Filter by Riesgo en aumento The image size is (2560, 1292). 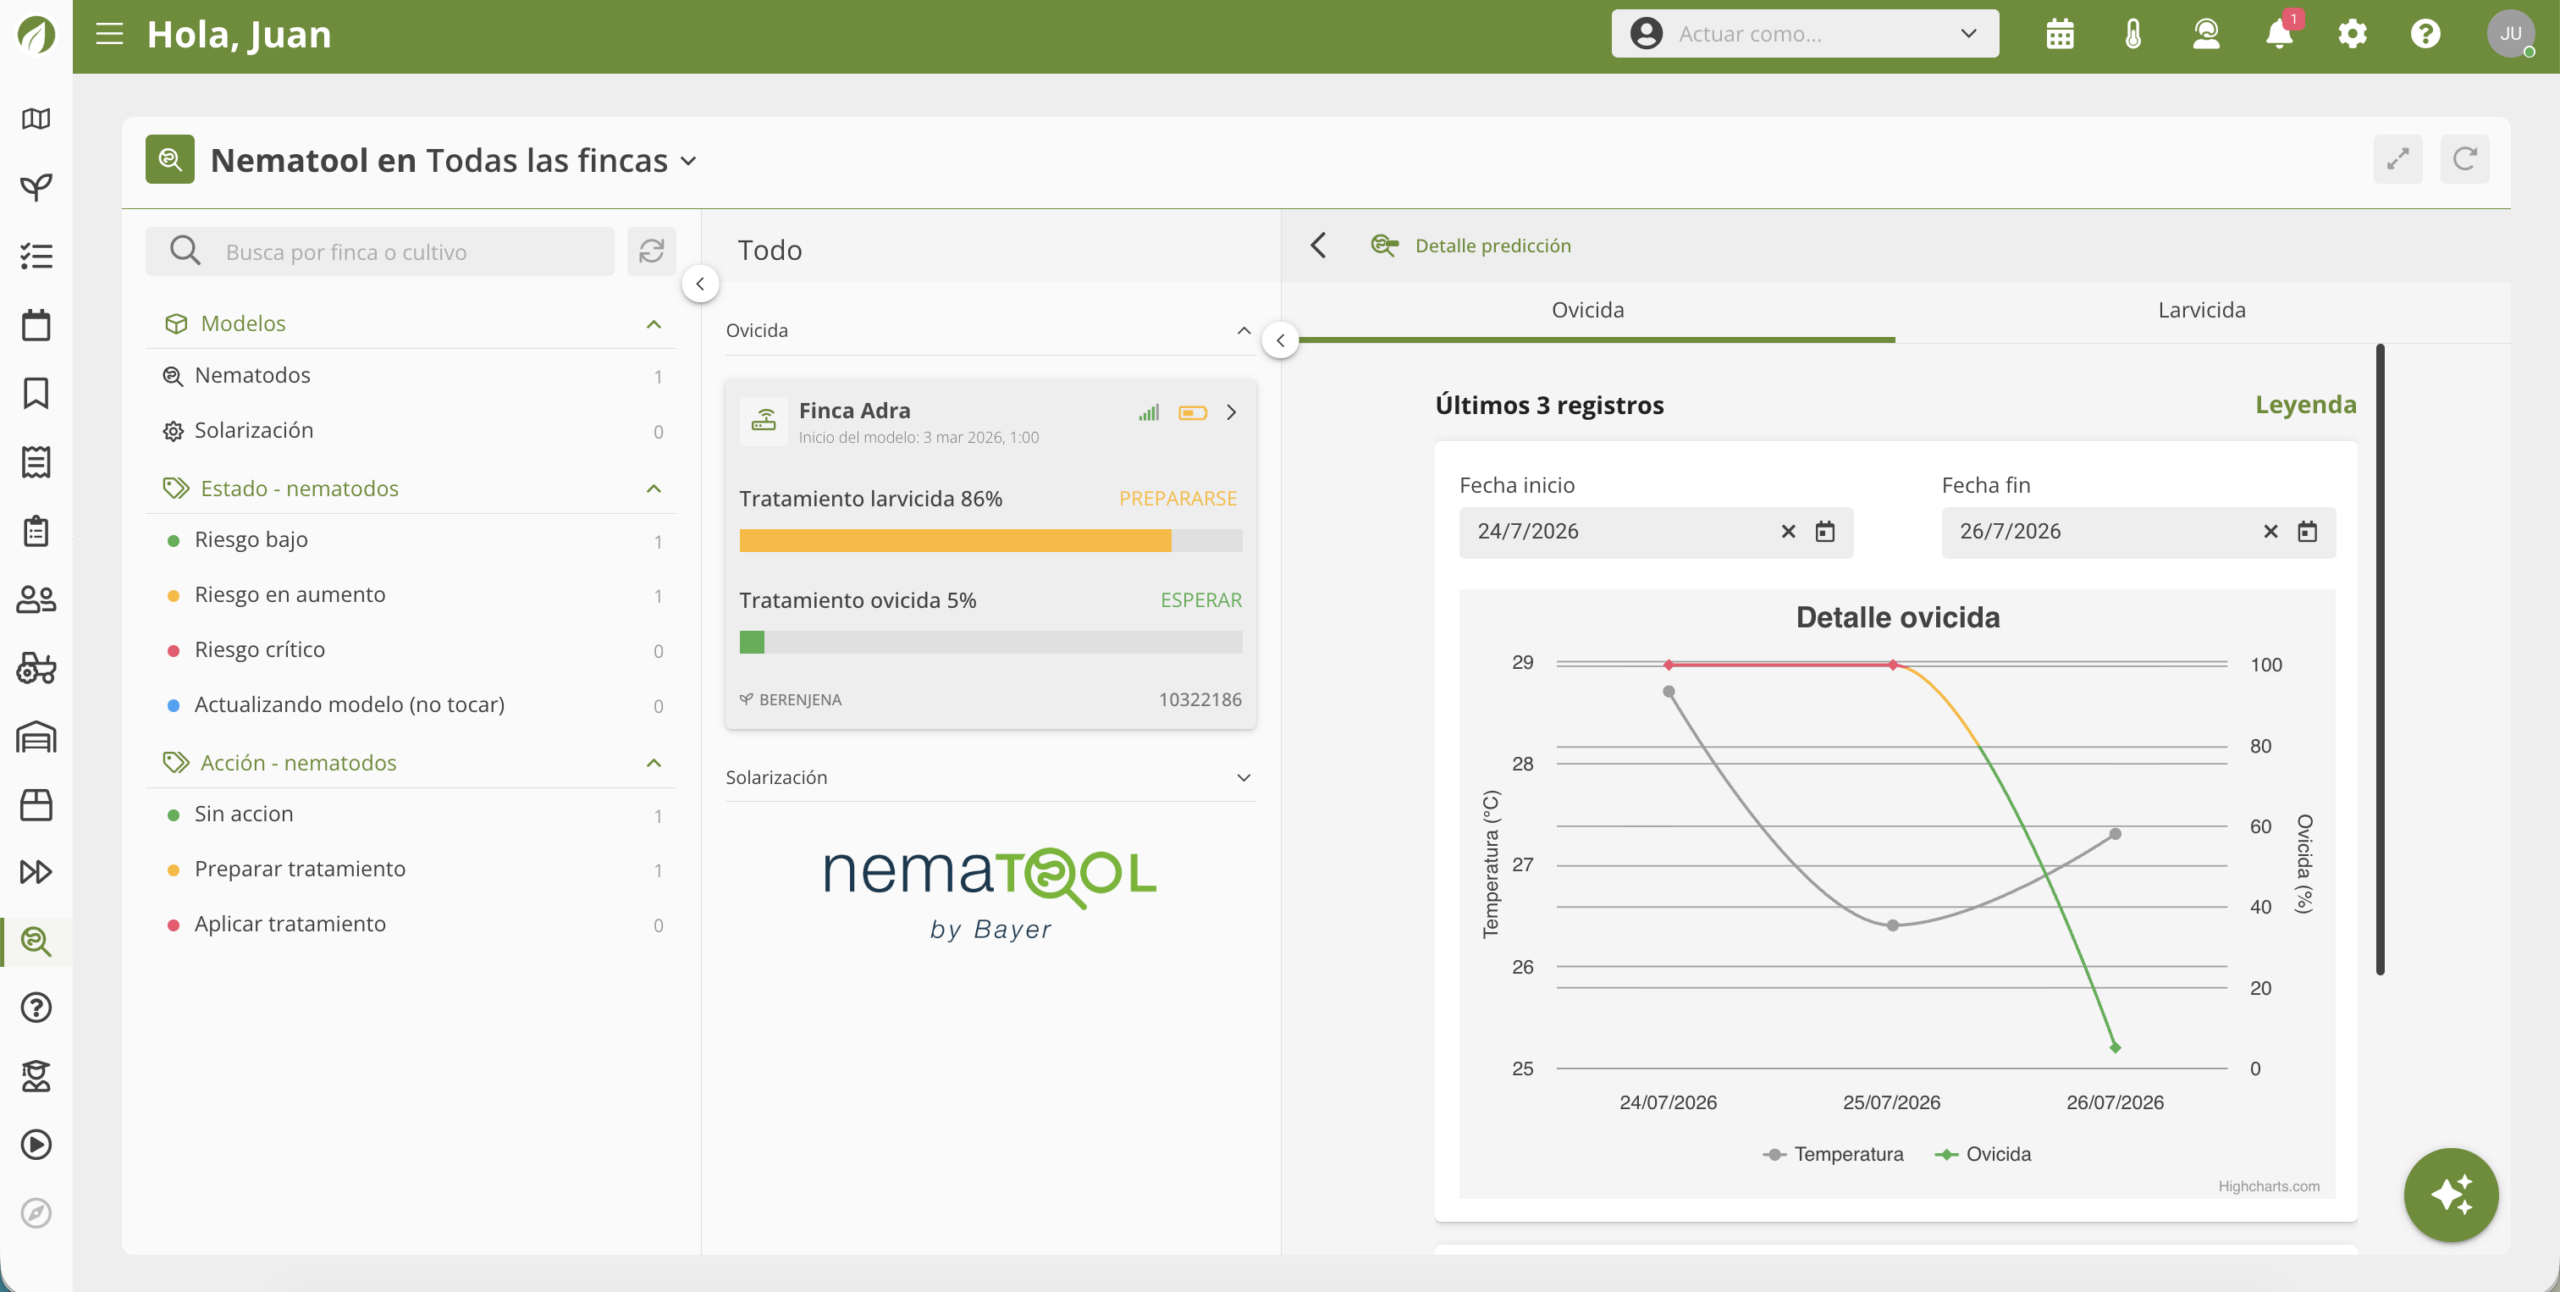click(411, 595)
